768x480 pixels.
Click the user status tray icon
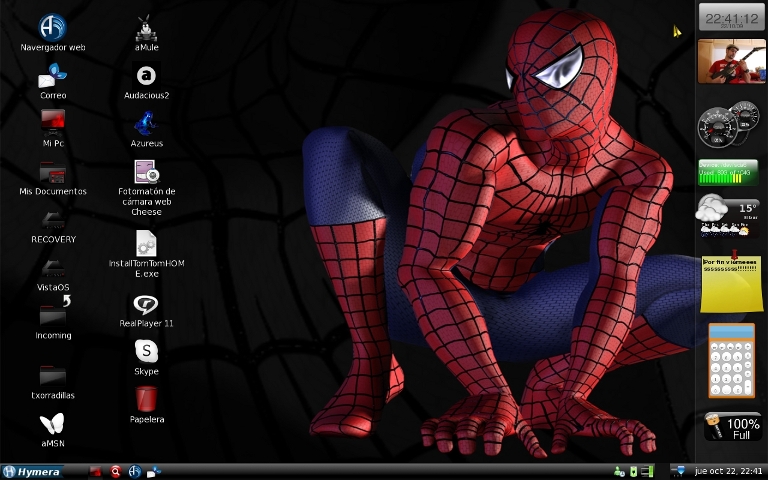coord(619,472)
